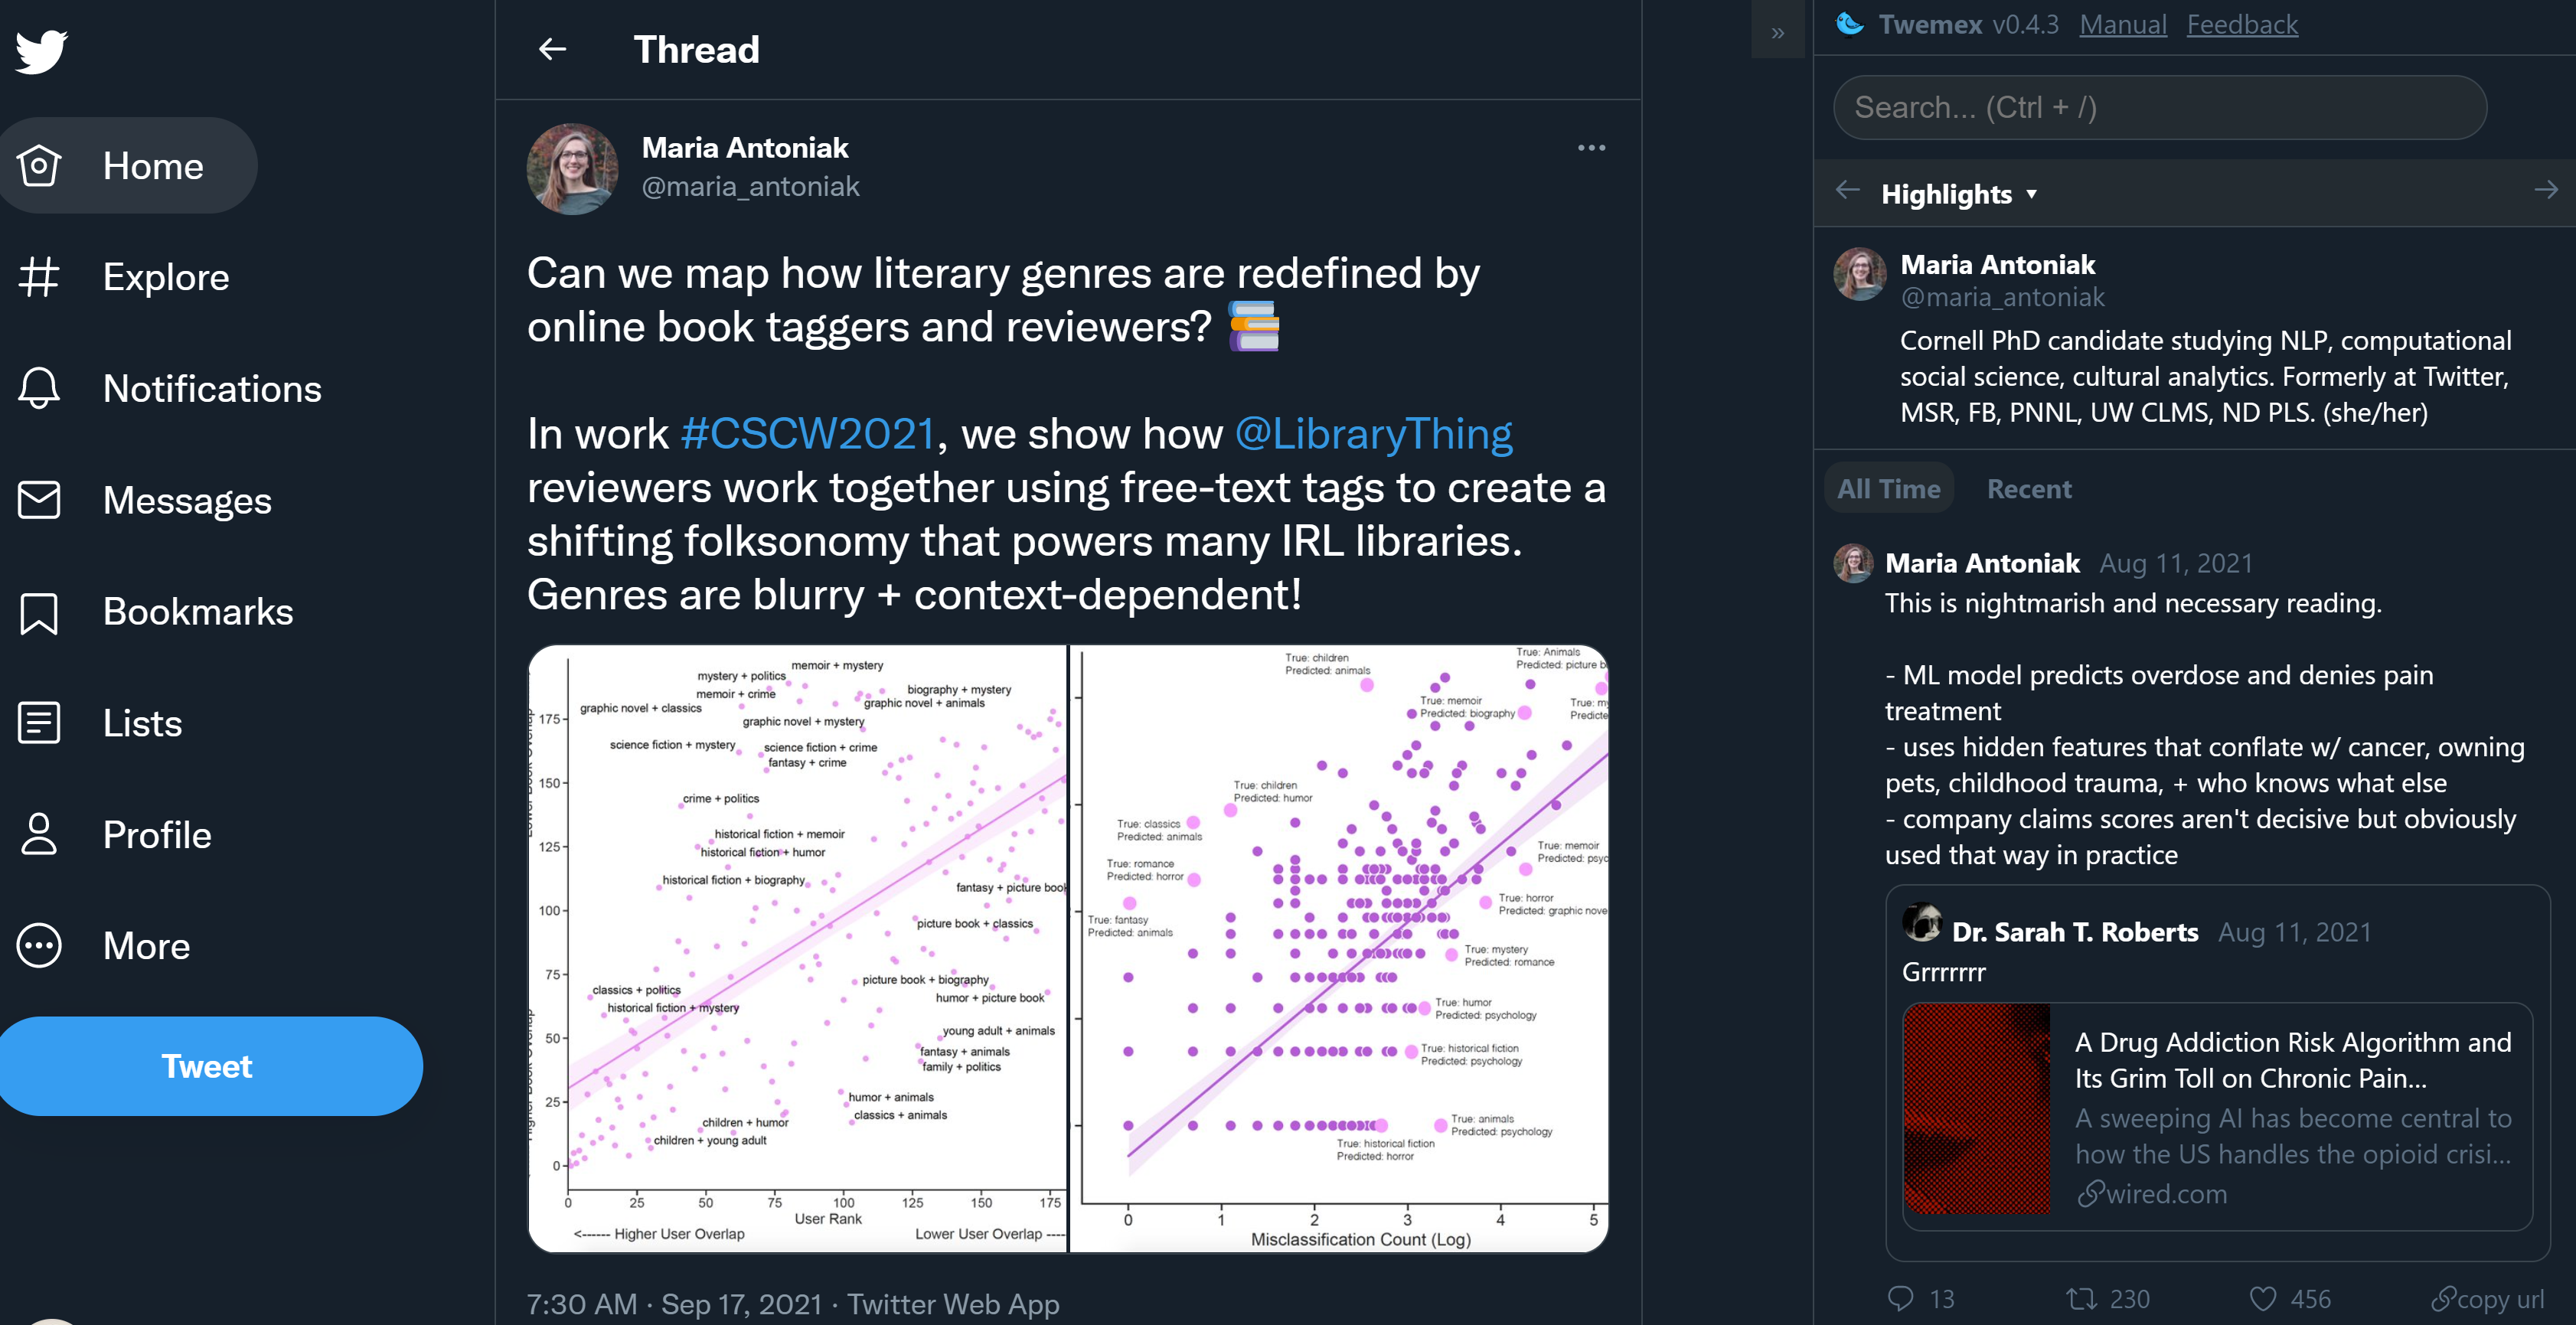Viewport: 2576px width, 1325px height.
Task: Like the highlighted tweet with 456 likes
Action: (2262, 1298)
